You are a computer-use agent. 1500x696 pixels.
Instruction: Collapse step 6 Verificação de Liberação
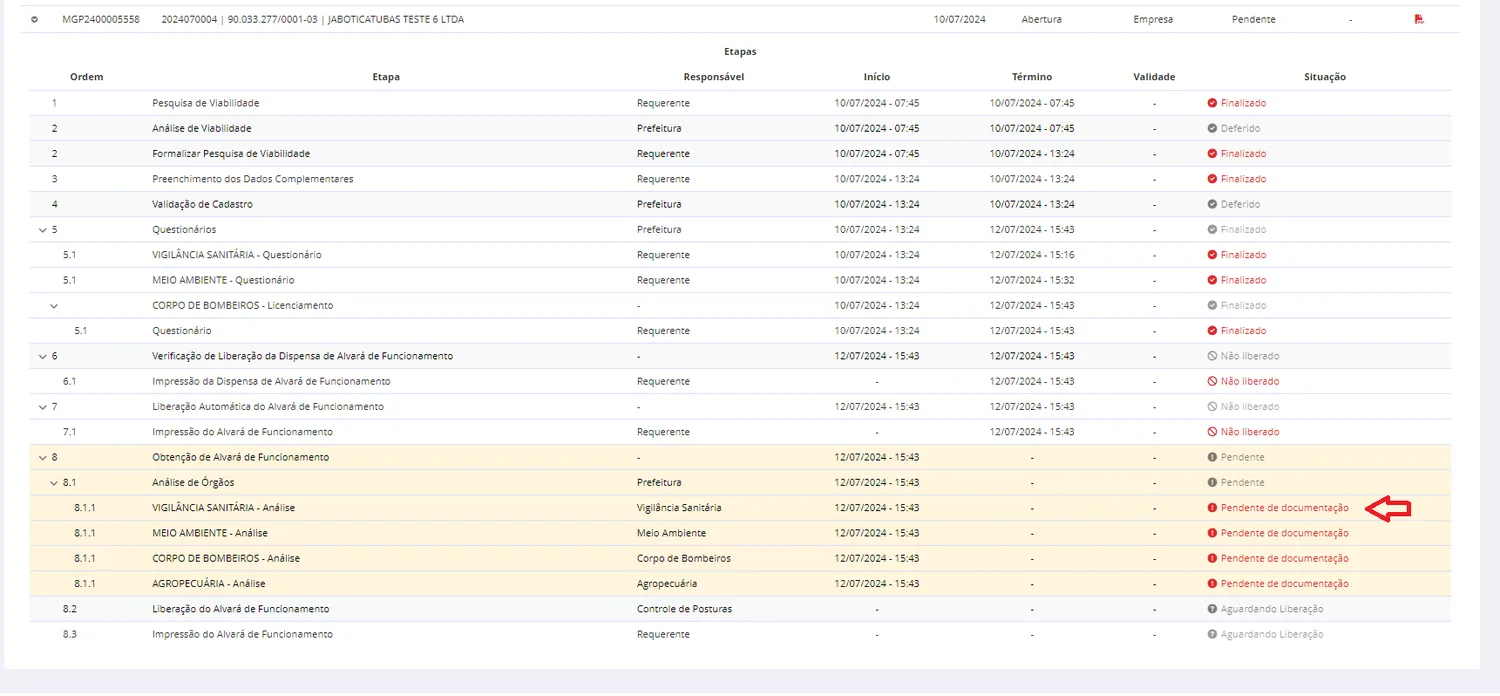[x=42, y=356]
